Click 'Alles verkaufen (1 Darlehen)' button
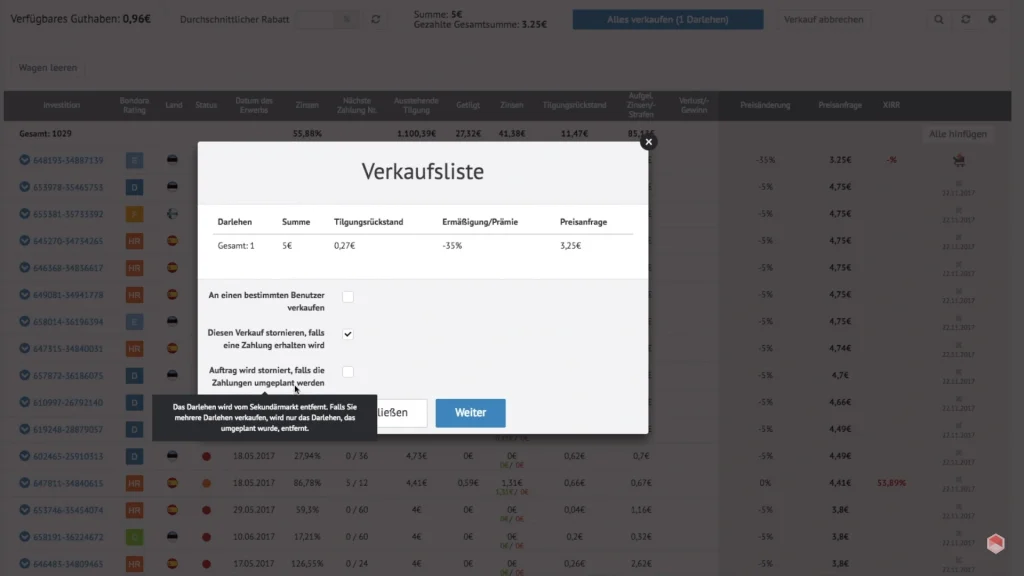The image size is (1024, 576). (x=667, y=20)
